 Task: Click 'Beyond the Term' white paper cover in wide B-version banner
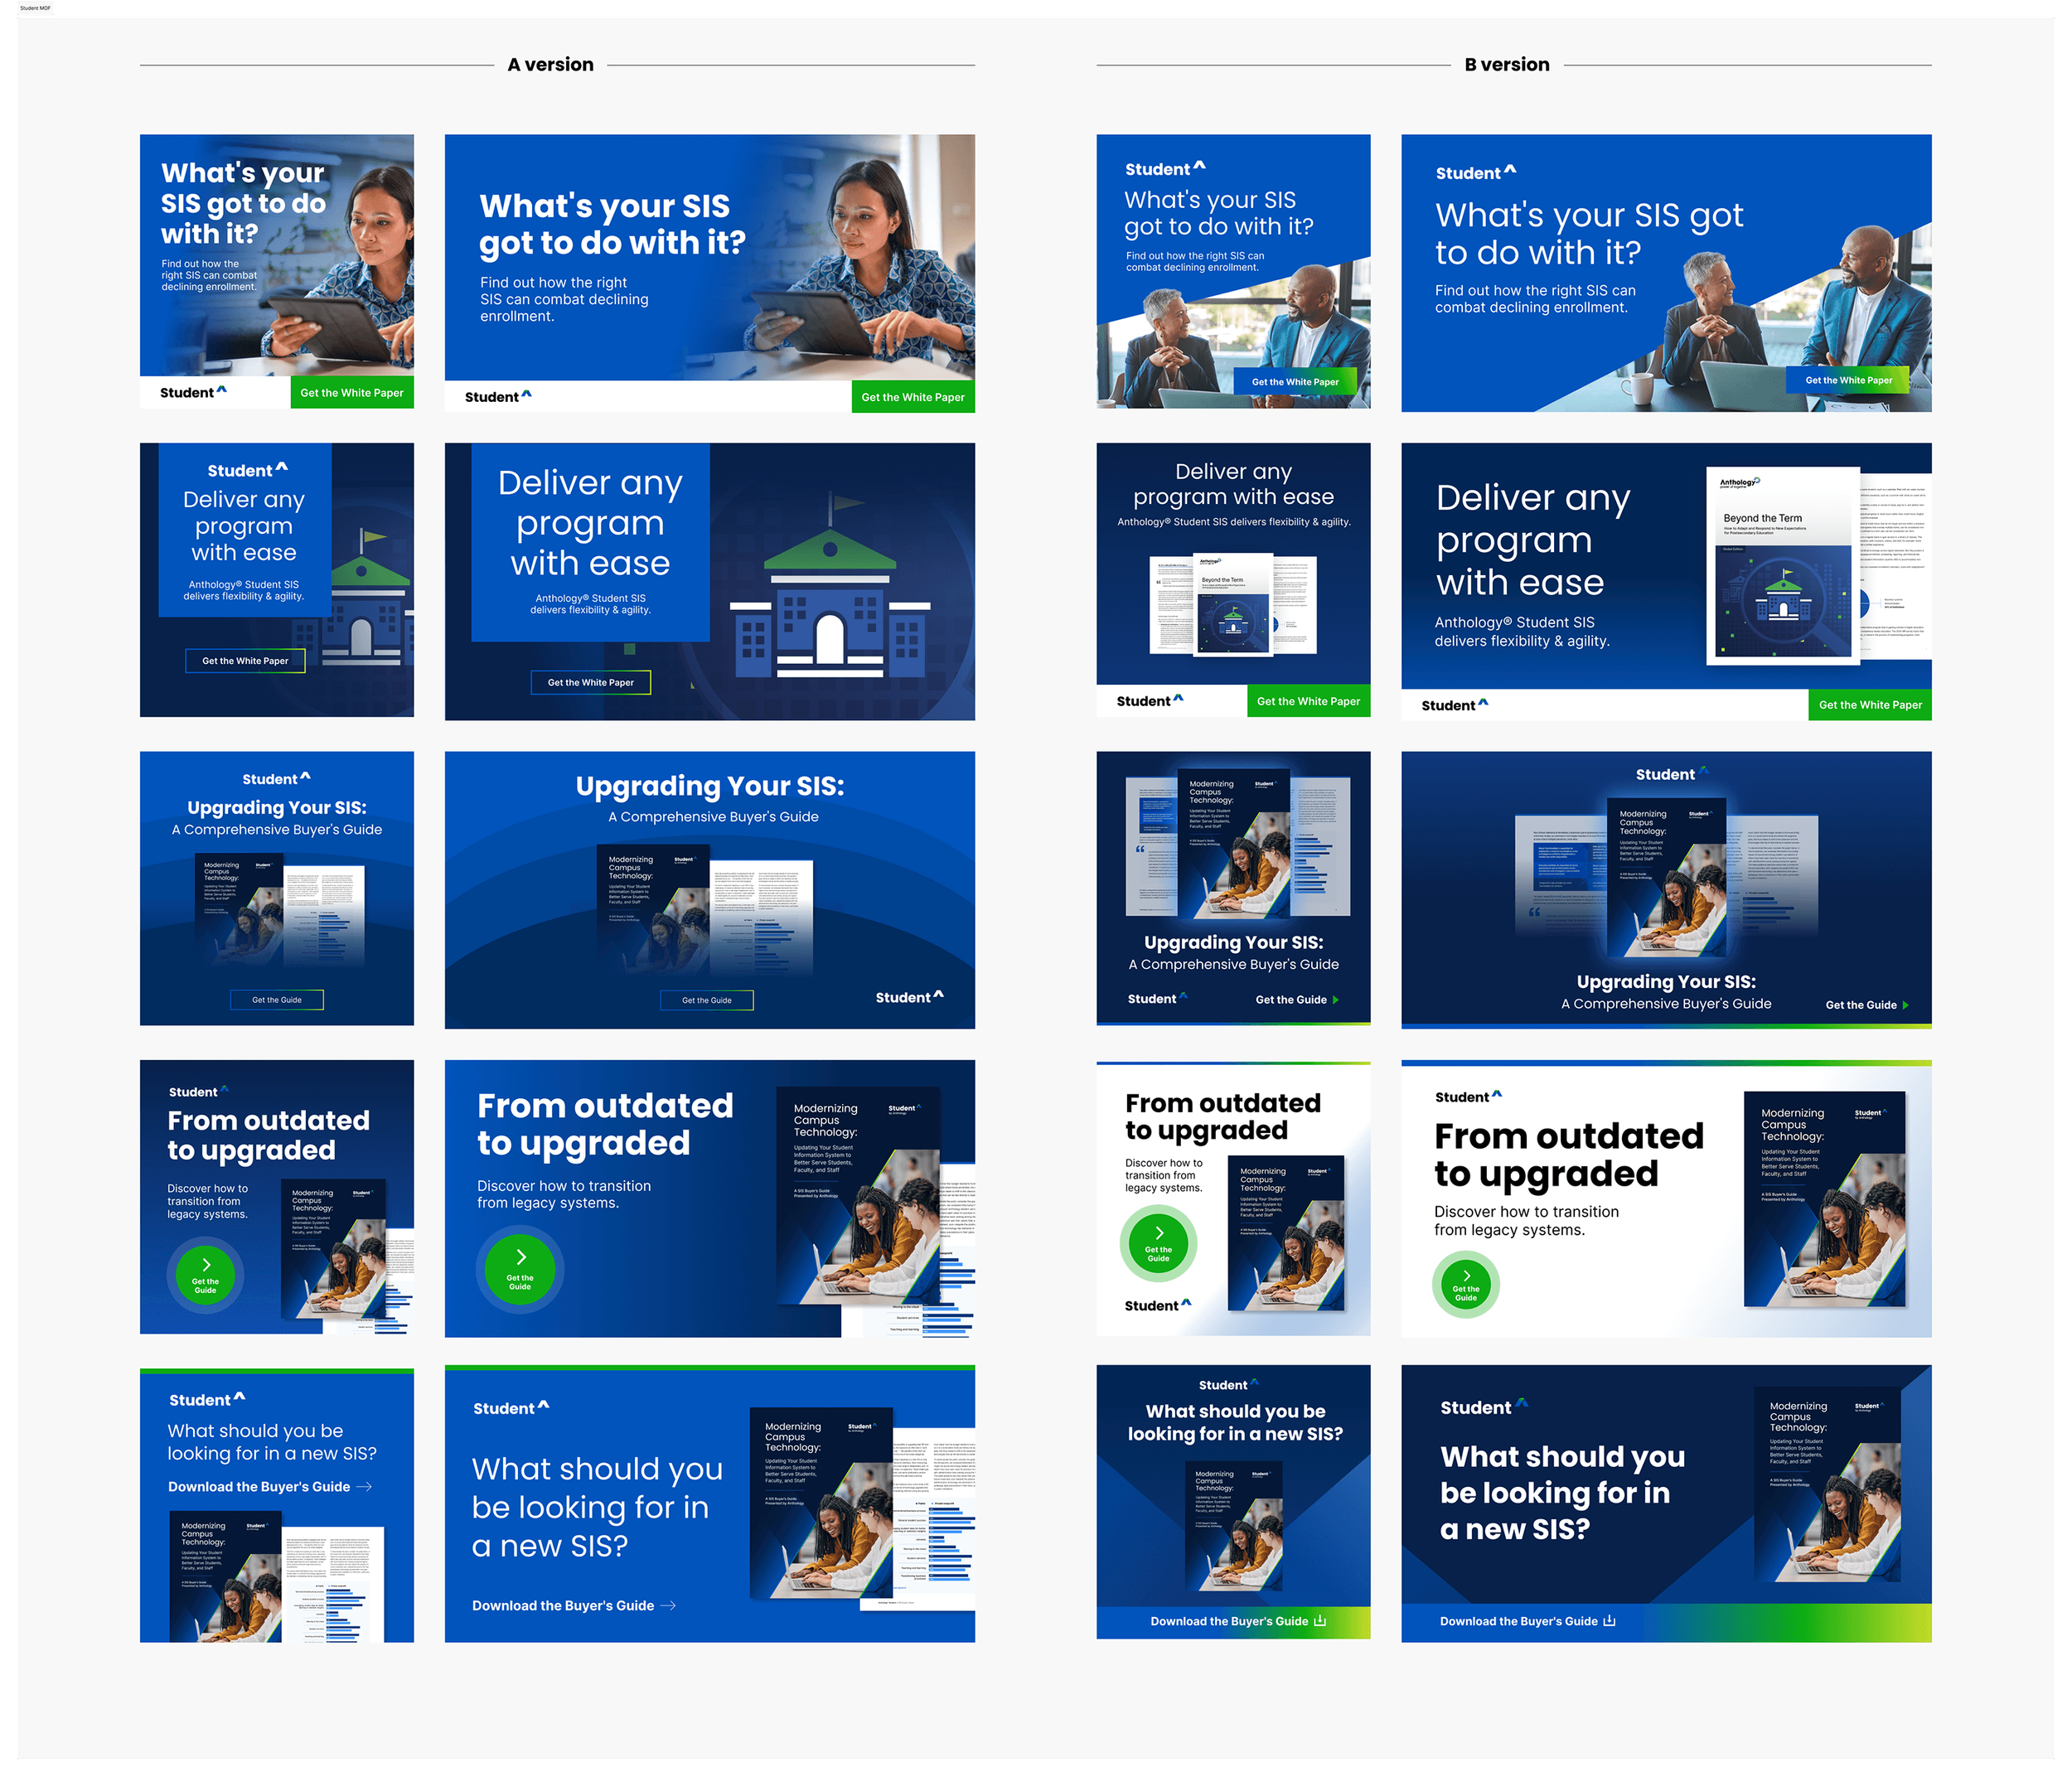click(x=1782, y=565)
